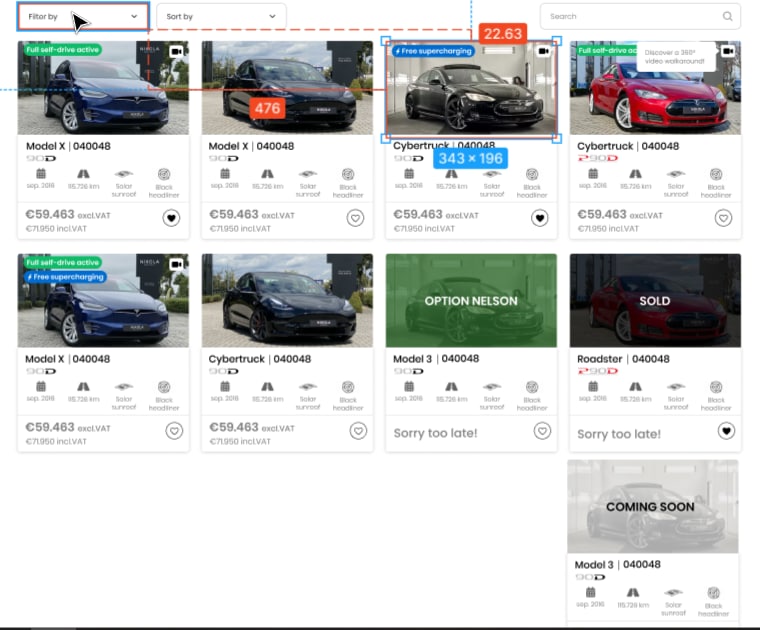
Task: Unfavorite the Roadster card heart
Action: [726, 431]
